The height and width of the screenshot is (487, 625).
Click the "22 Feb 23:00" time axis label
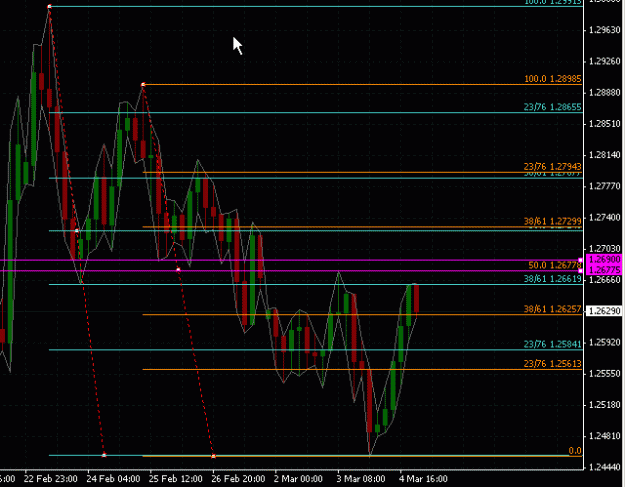click(x=51, y=479)
